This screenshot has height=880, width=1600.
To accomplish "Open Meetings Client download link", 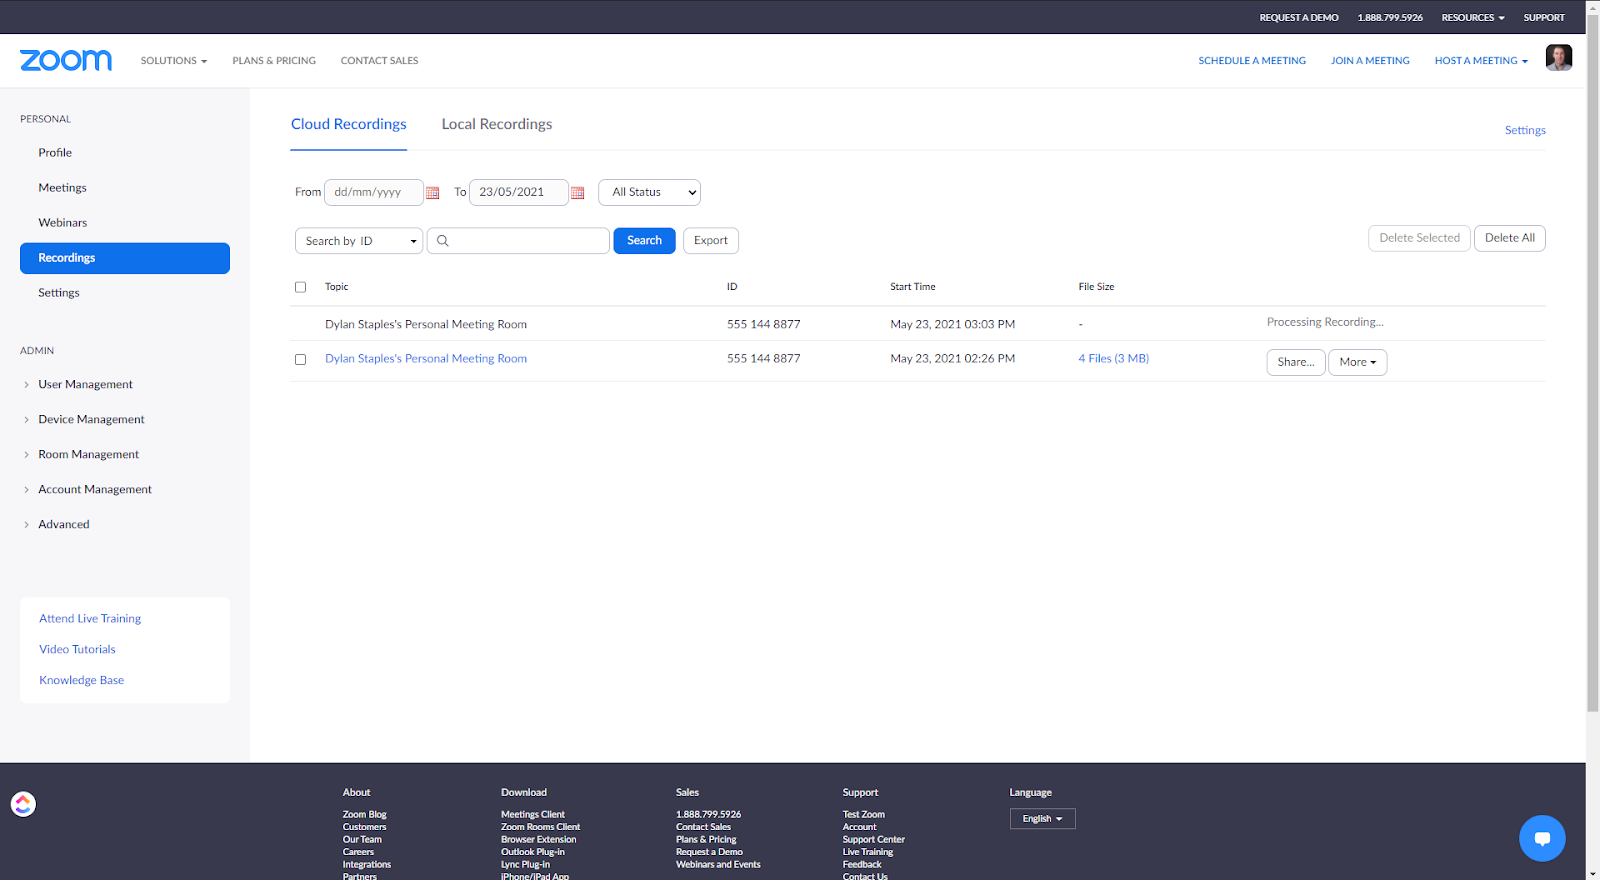I will [x=532, y=815].
